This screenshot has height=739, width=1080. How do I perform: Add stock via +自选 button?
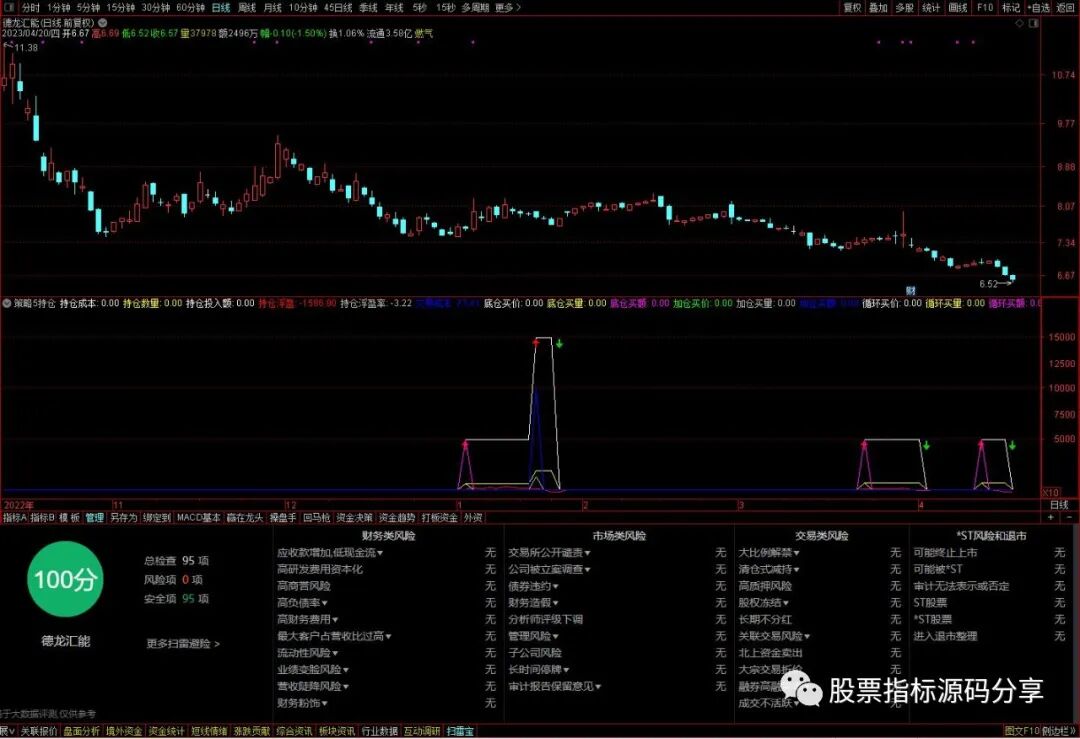pyautogui.click(x=1039, y=8)
